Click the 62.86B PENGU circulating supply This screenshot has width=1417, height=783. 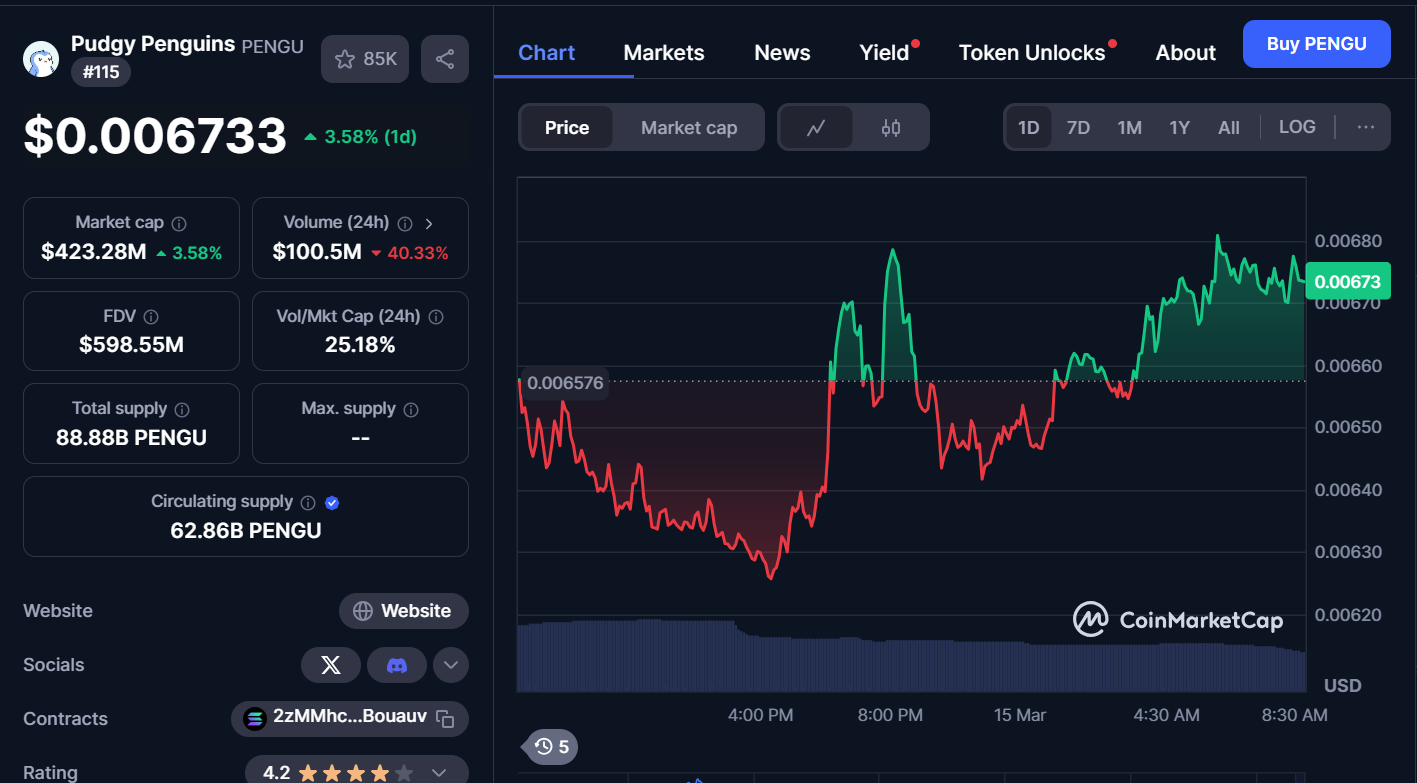click(246, 530)
